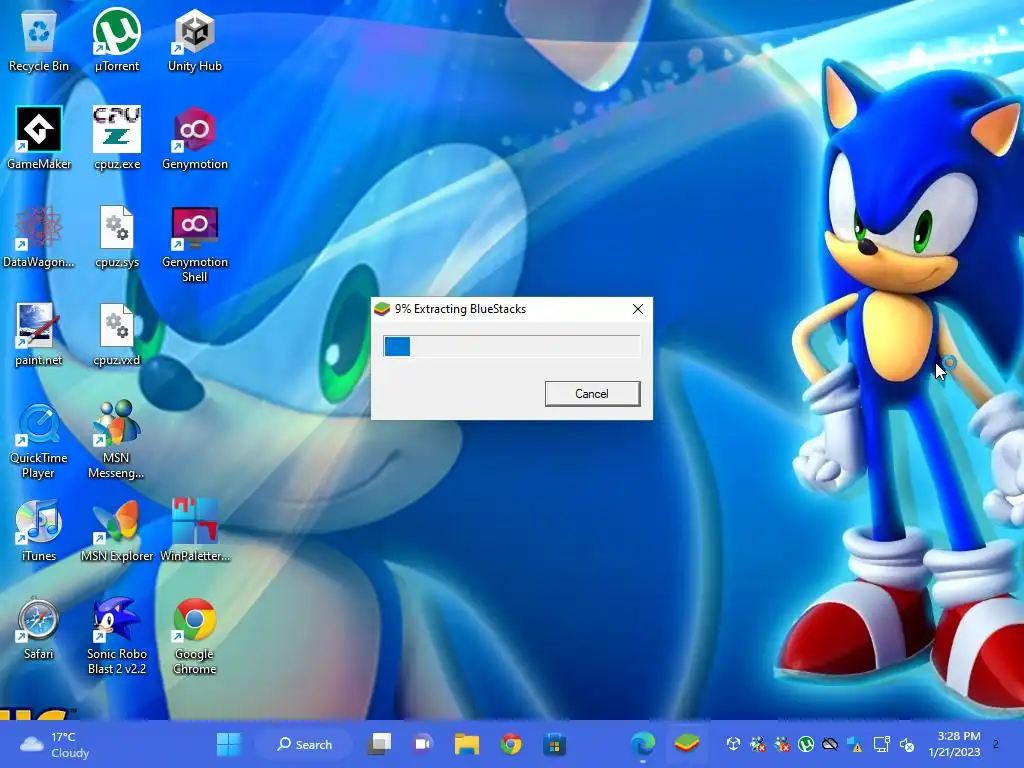Open File Explorer from the taskbar
This screenshot has height=768, width=1024.
tap(467, 744)
